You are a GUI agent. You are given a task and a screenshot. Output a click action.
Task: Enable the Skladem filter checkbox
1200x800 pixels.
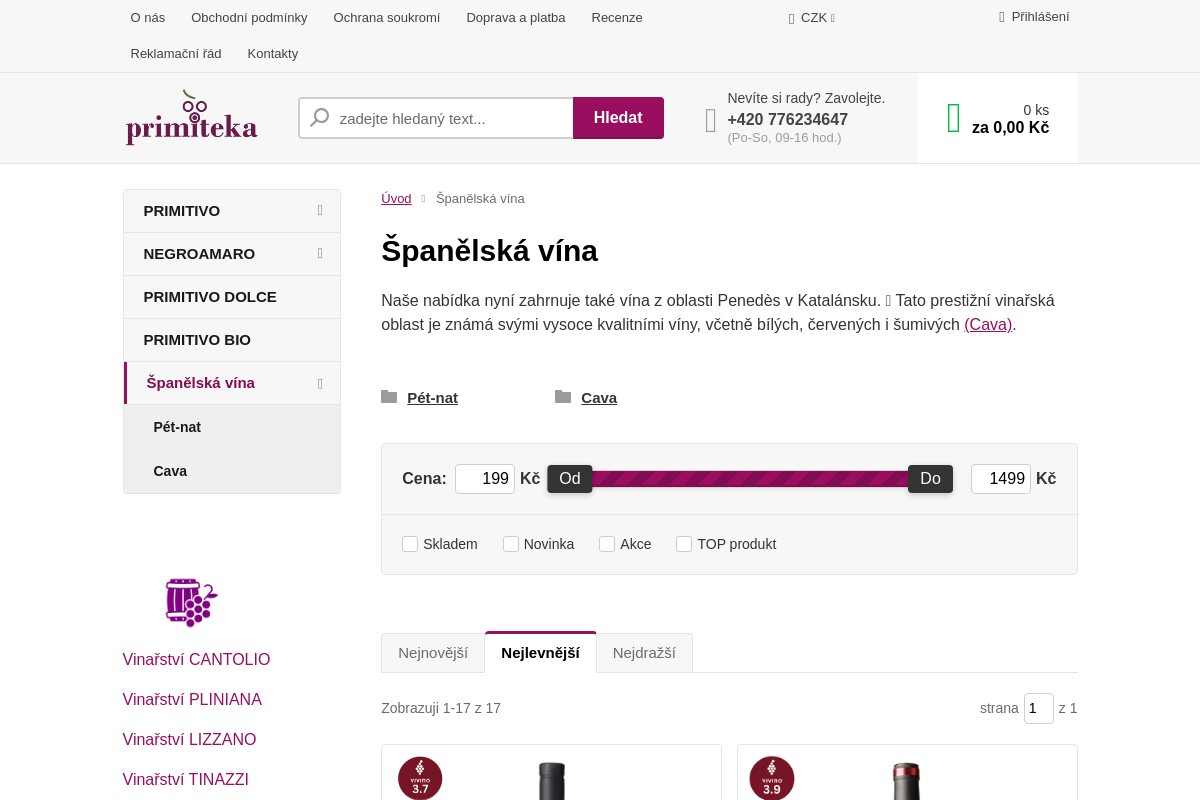[410, 544]
